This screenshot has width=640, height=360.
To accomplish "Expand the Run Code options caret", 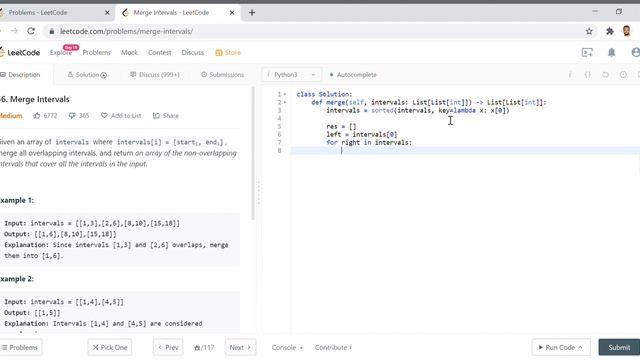I will [x=580, y=347].
